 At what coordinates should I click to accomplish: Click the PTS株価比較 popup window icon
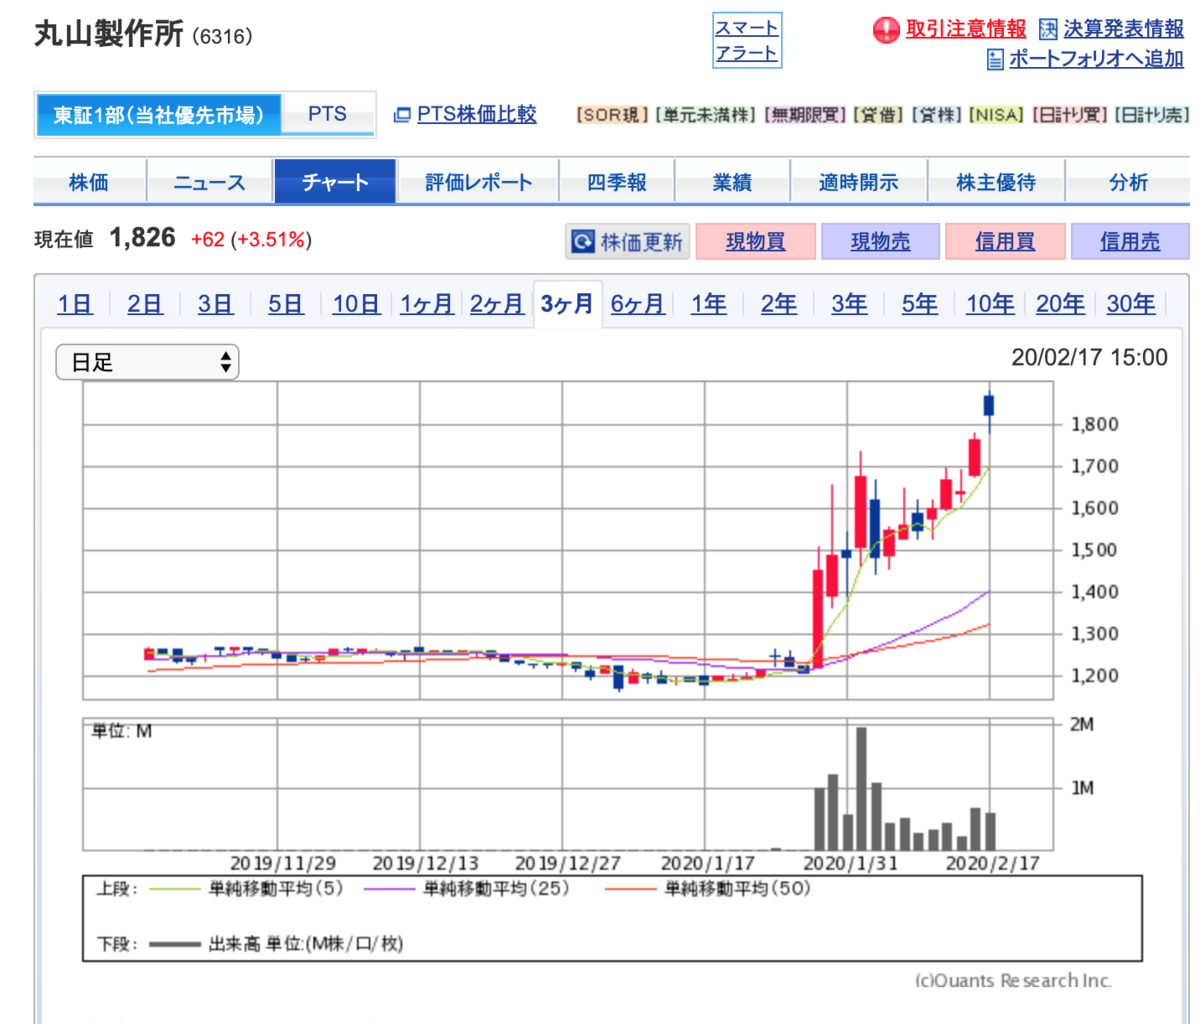pos(402,115)
